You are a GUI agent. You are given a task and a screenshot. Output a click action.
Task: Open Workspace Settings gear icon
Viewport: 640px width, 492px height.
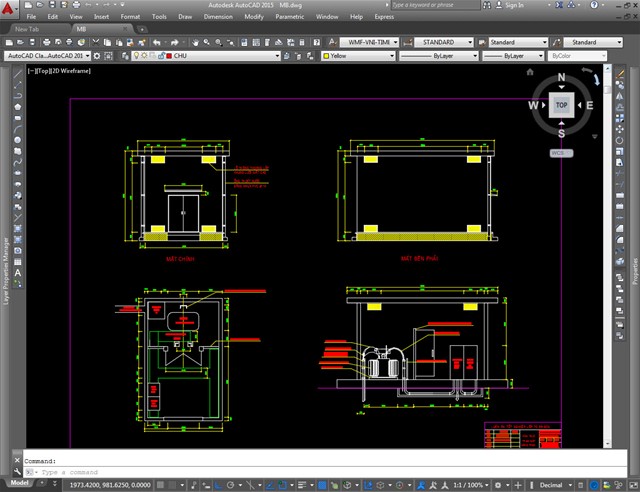point(97,56)
